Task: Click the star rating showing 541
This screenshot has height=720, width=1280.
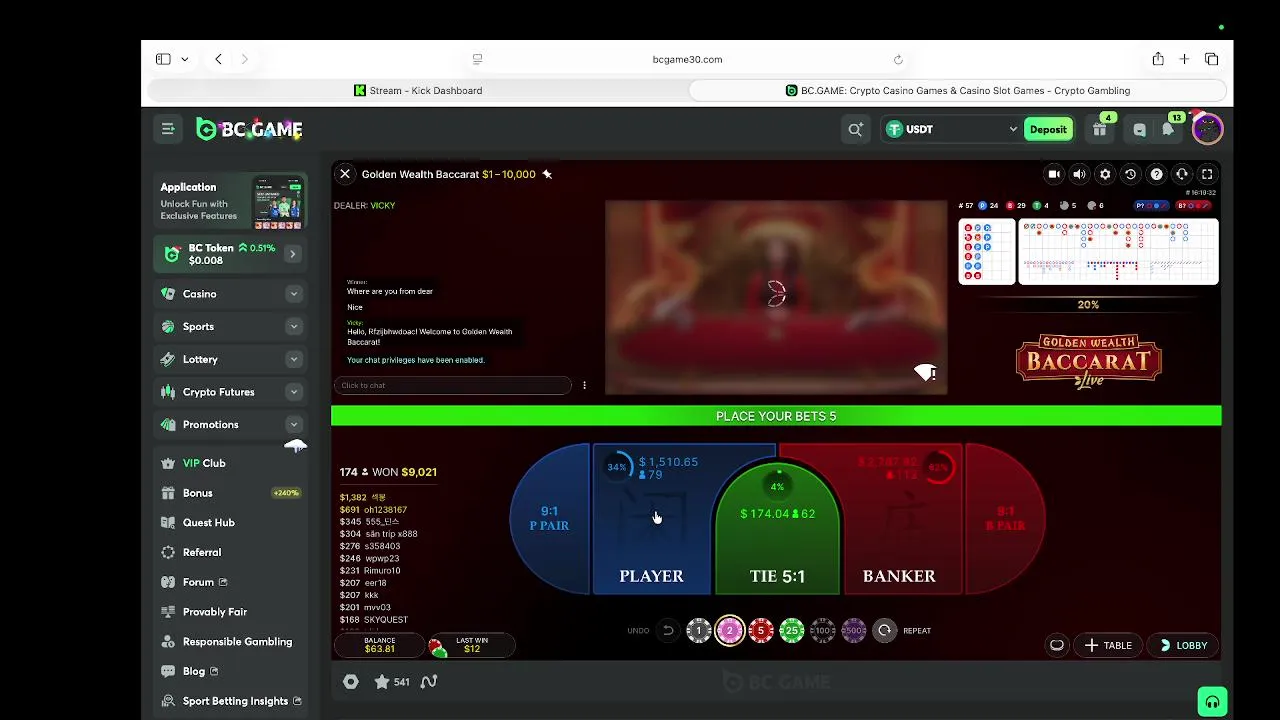Action: pyautogui.click(x=392, y=682)
